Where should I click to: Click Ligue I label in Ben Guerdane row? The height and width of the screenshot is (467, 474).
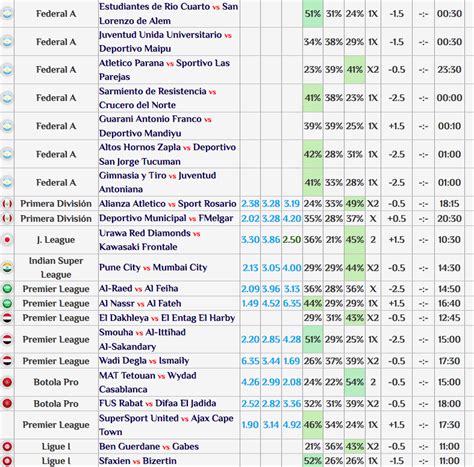(x=56, y=447)
